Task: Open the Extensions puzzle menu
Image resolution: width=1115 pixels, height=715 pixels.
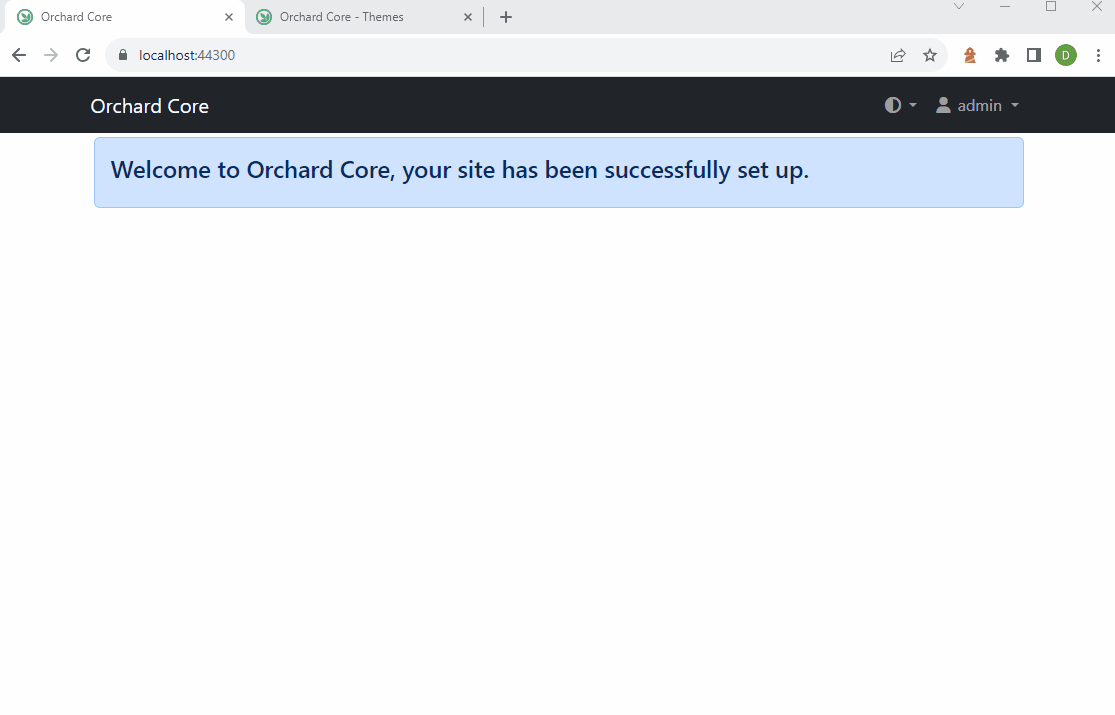Action: click(1002, 55)
